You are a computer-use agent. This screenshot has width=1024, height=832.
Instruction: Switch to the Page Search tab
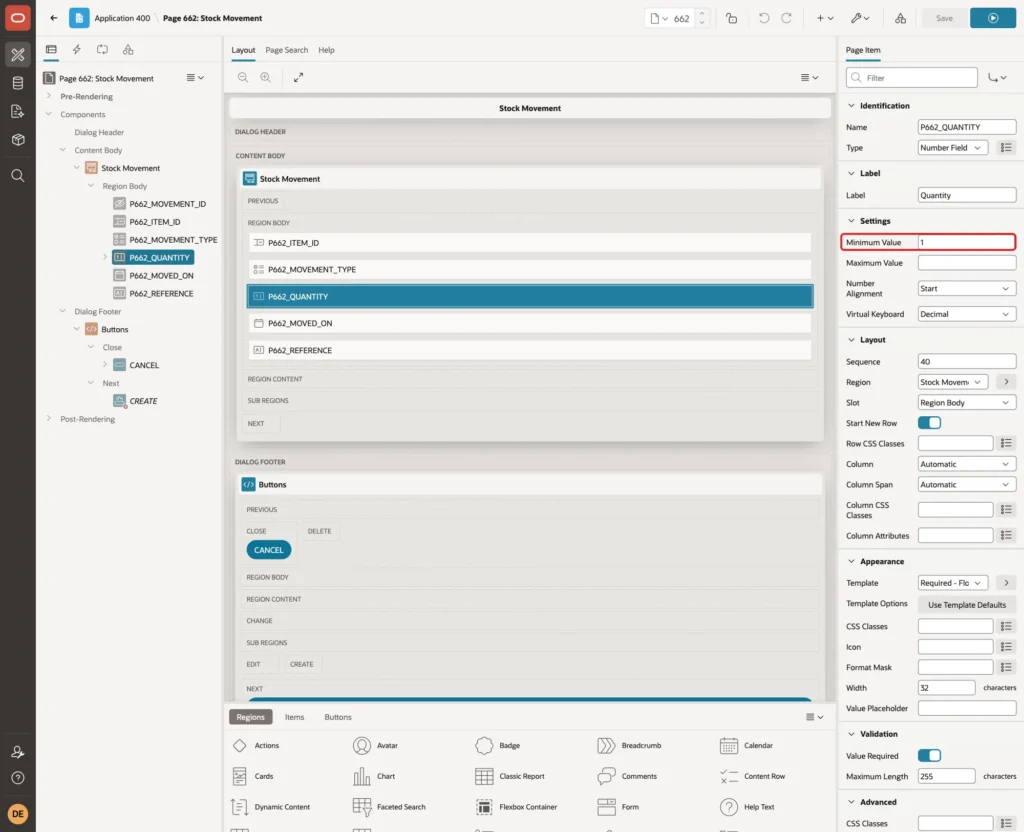coord(286,50)
